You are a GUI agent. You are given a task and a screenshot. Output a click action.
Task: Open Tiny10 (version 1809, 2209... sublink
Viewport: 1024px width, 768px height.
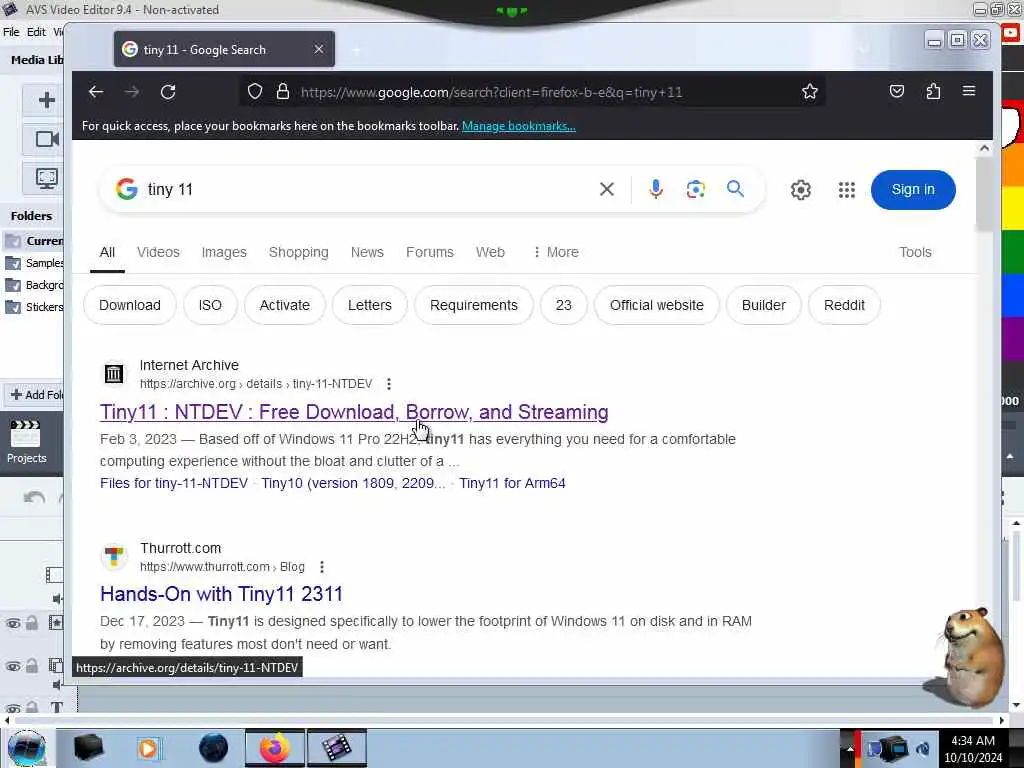click(353, 483)
